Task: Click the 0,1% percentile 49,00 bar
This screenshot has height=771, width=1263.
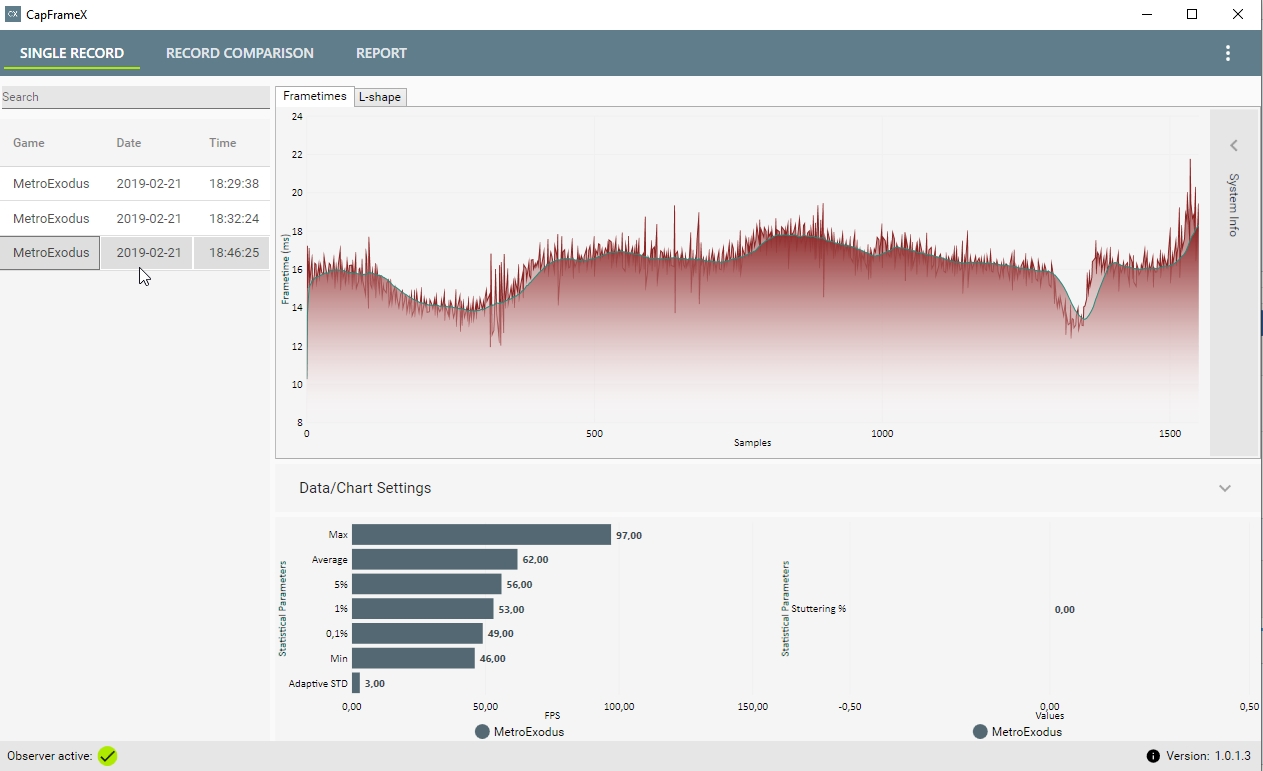Action: point(417,634)
